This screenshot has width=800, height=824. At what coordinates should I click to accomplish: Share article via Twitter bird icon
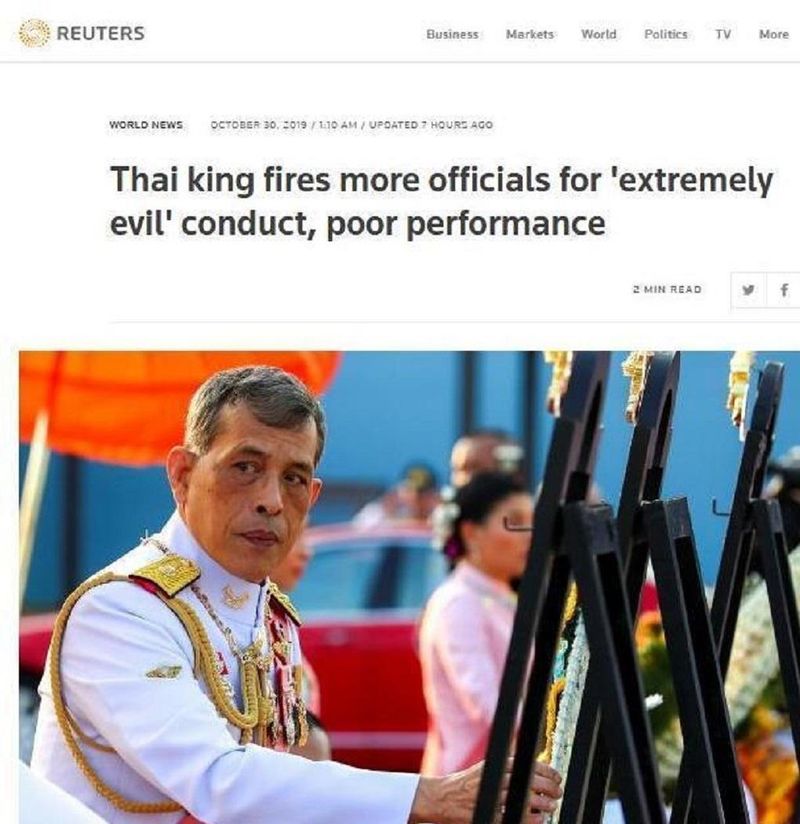pyautogui.click(x=748, y=290)
